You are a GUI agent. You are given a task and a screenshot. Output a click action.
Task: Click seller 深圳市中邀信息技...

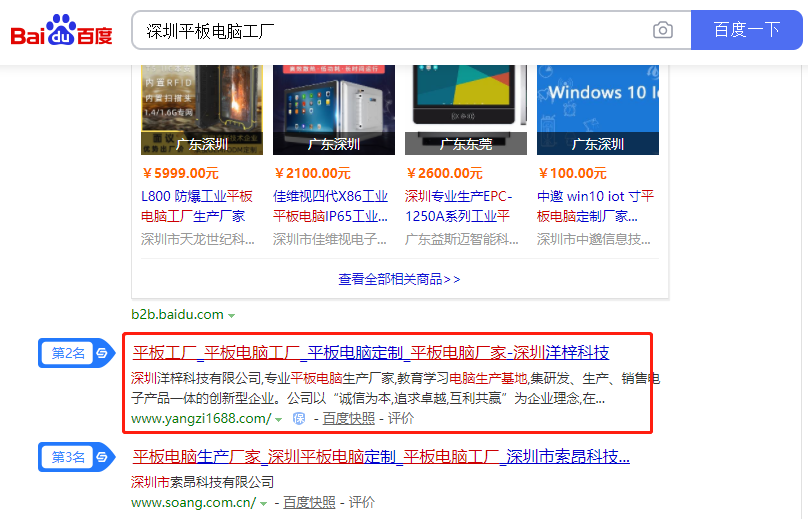(x=594, y=239)
